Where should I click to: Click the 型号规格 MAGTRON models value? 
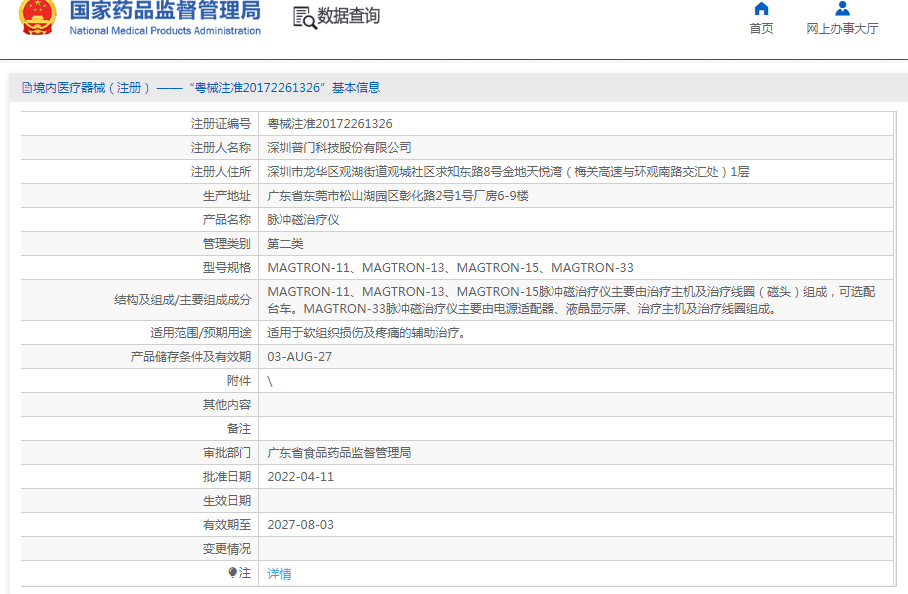pyautogui.click(x=450, y=268)
